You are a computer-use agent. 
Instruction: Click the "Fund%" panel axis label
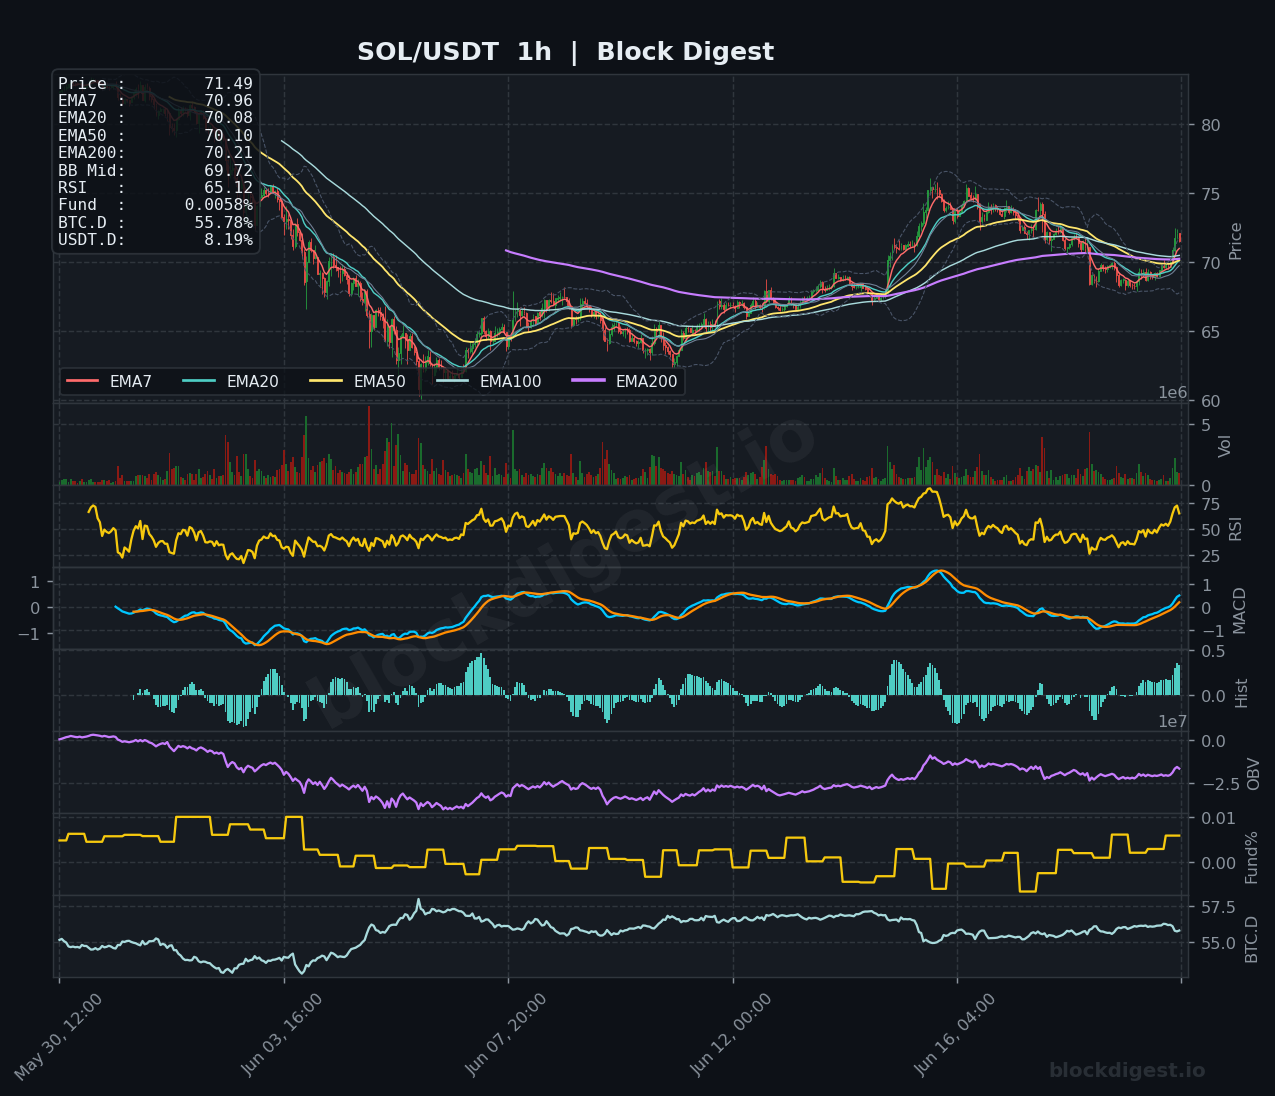click(x=1251, y=857)
